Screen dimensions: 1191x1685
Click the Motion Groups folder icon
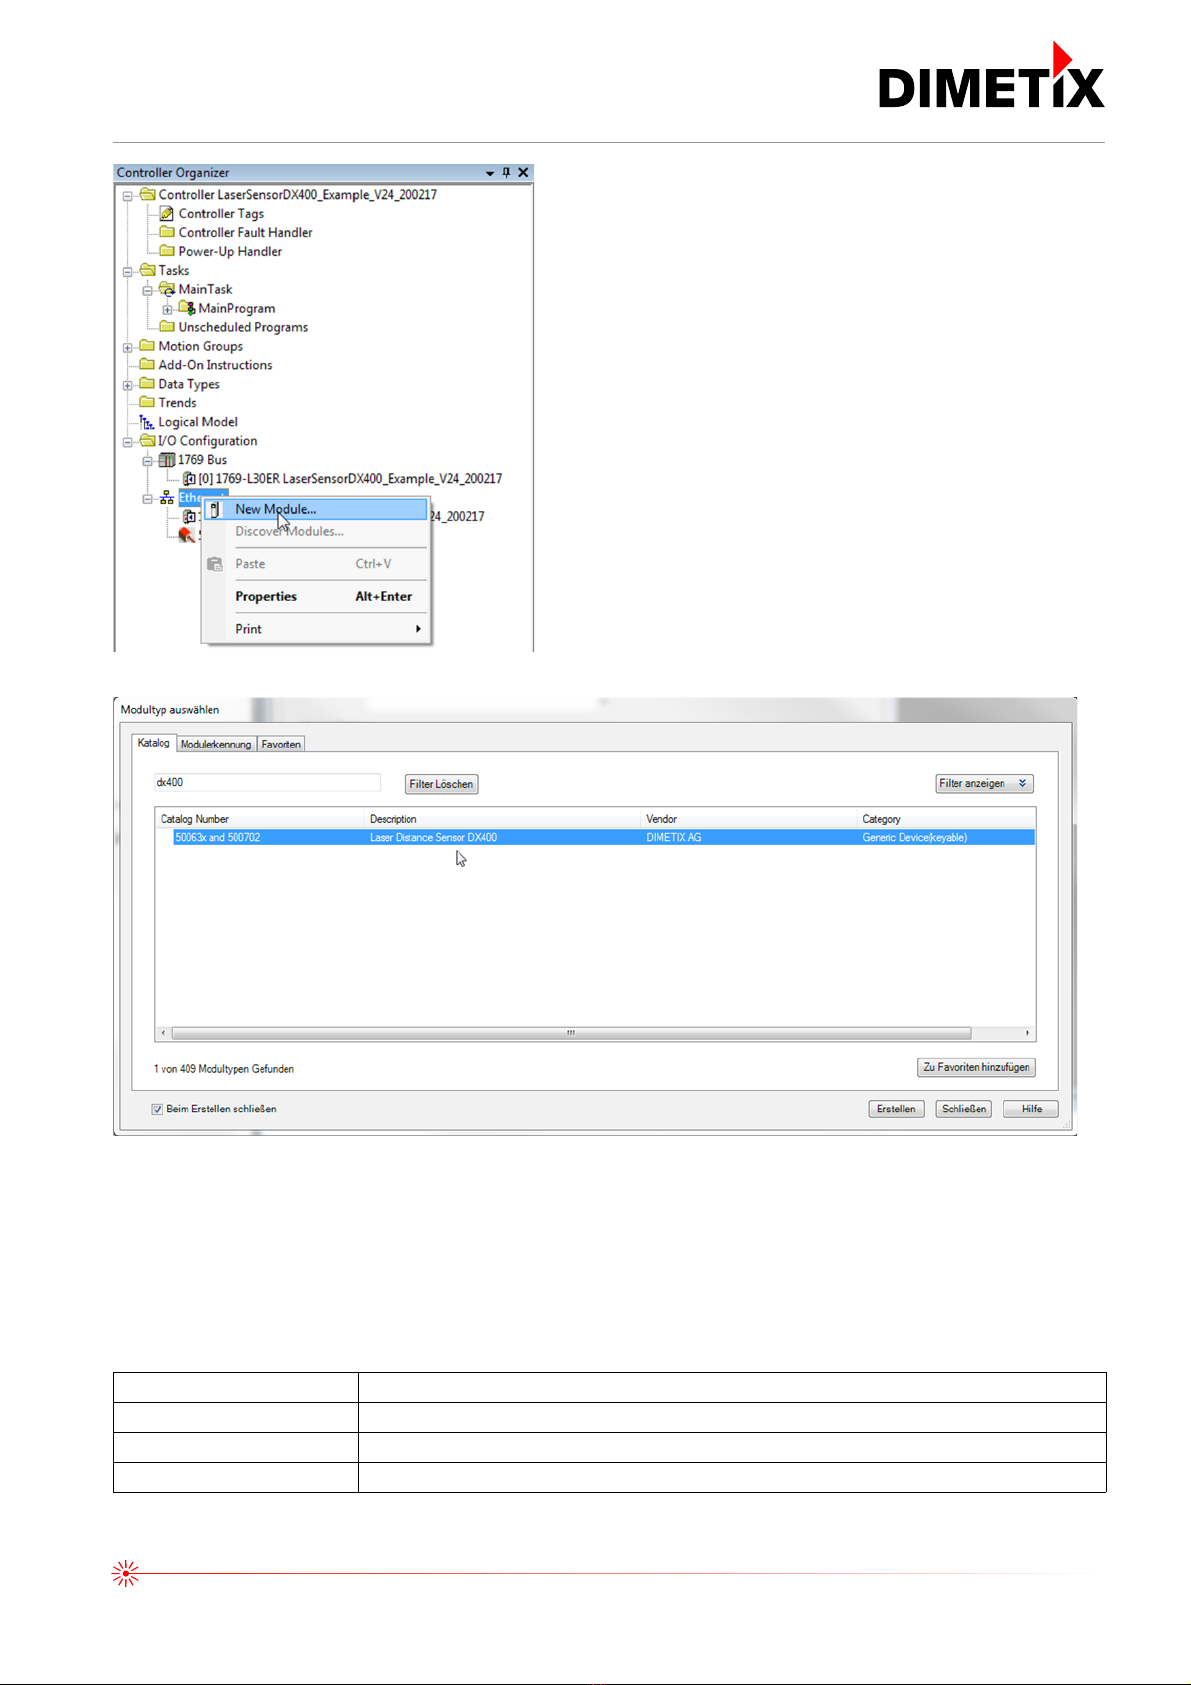click(x=147, y=346)
